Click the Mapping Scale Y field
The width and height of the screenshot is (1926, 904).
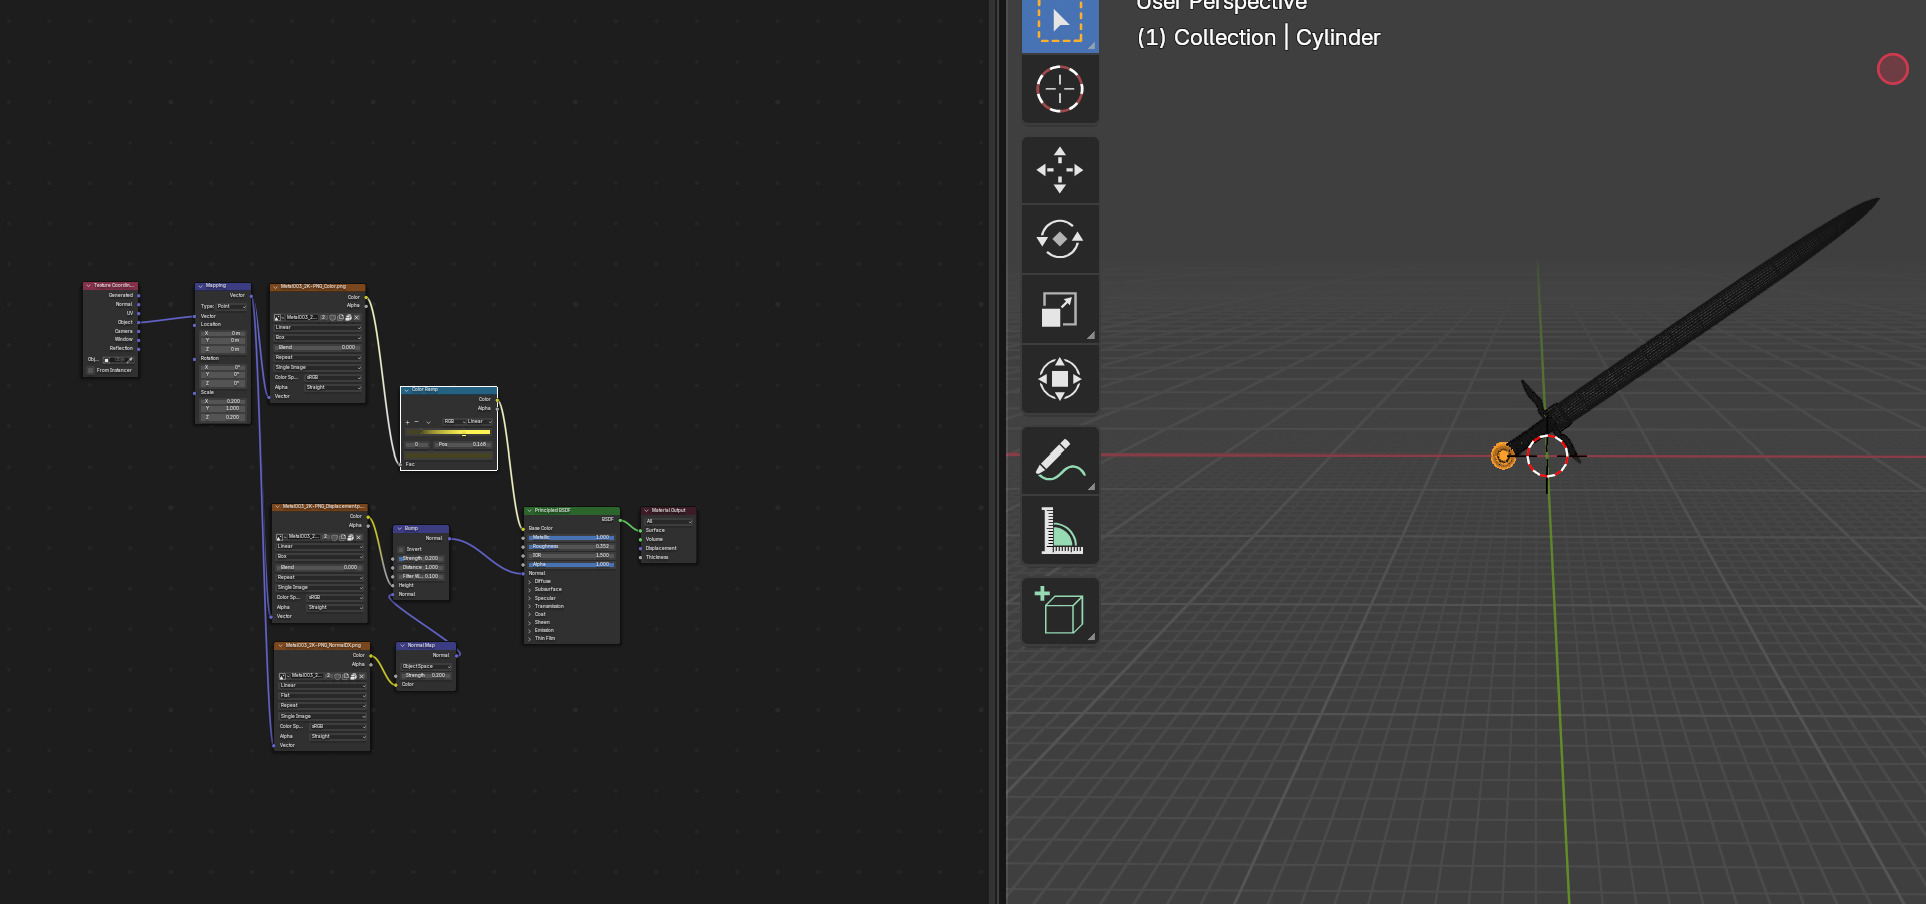point(223,408)
